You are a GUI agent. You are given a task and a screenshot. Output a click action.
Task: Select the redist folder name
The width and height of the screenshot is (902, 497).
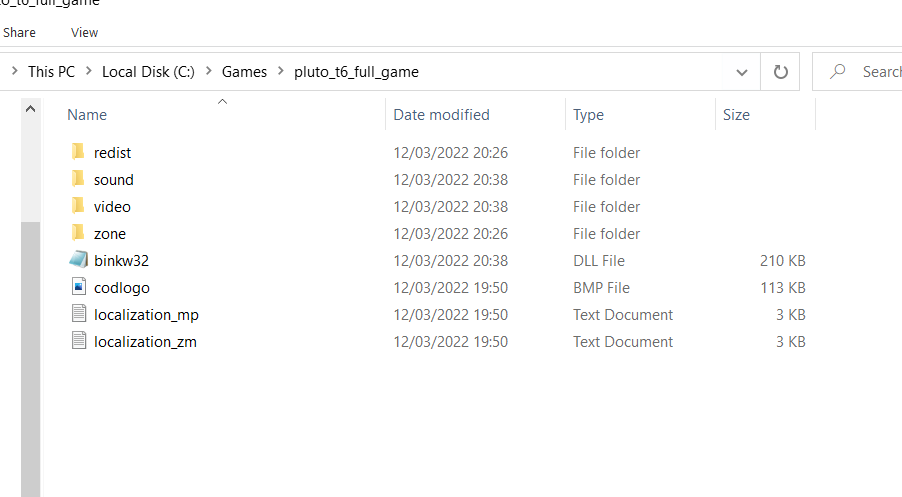tap(112, 152)
